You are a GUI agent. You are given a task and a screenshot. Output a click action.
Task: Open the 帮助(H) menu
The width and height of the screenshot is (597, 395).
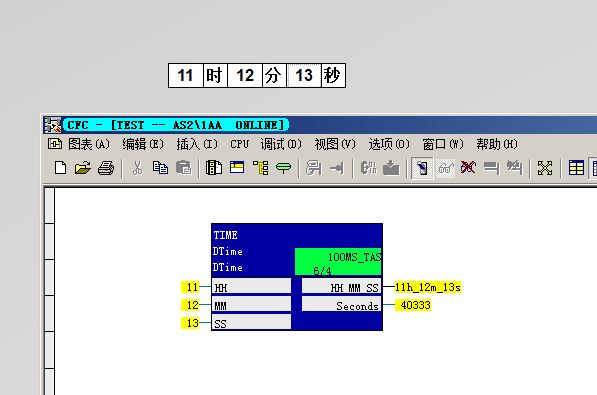pos(497,144)
